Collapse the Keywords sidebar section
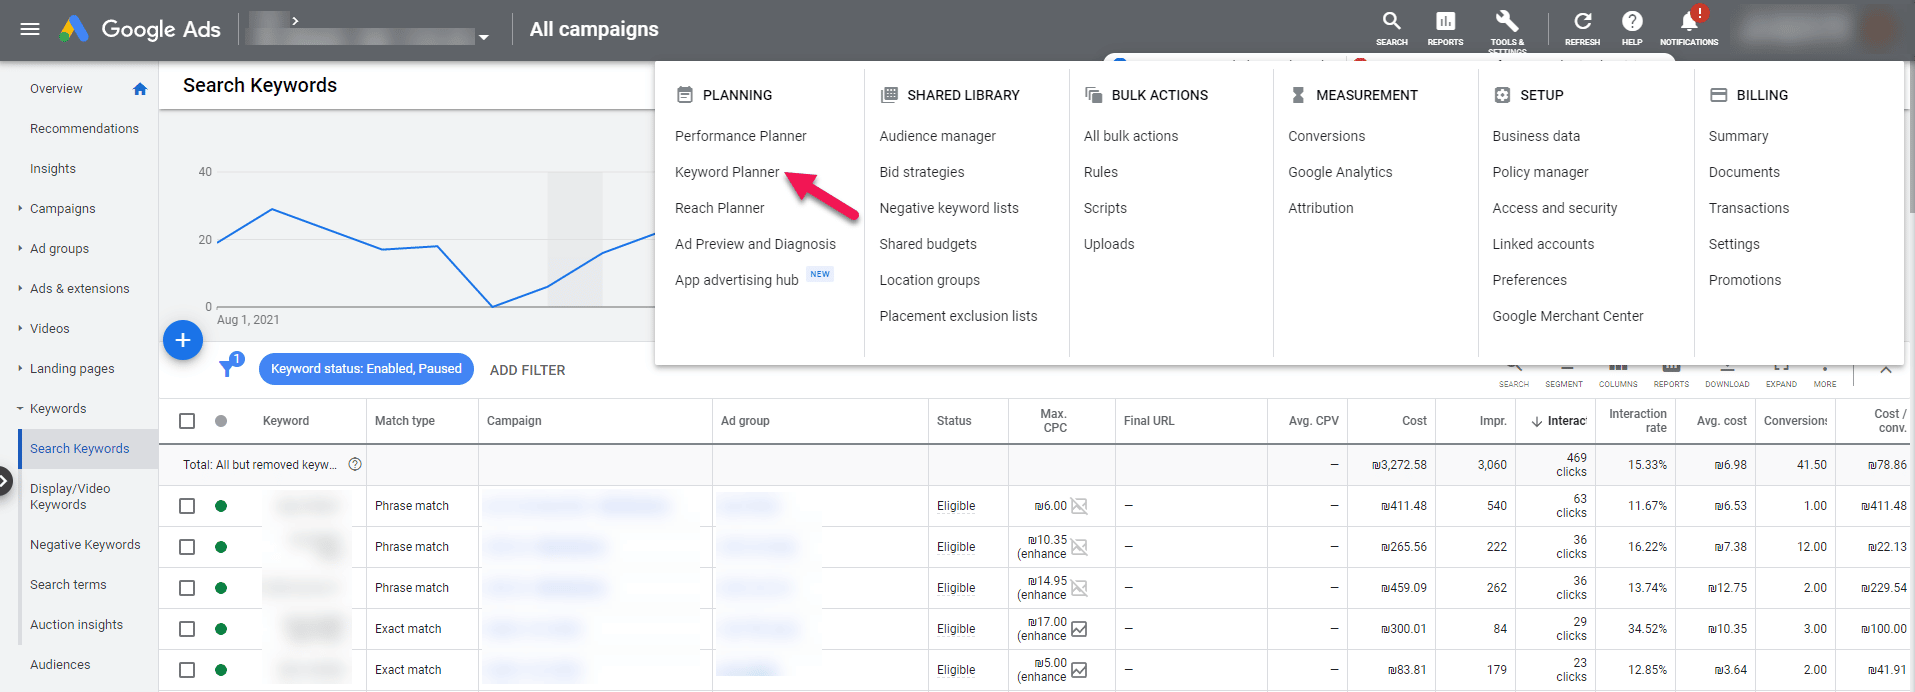1915x692 pixels. (20, 408)
